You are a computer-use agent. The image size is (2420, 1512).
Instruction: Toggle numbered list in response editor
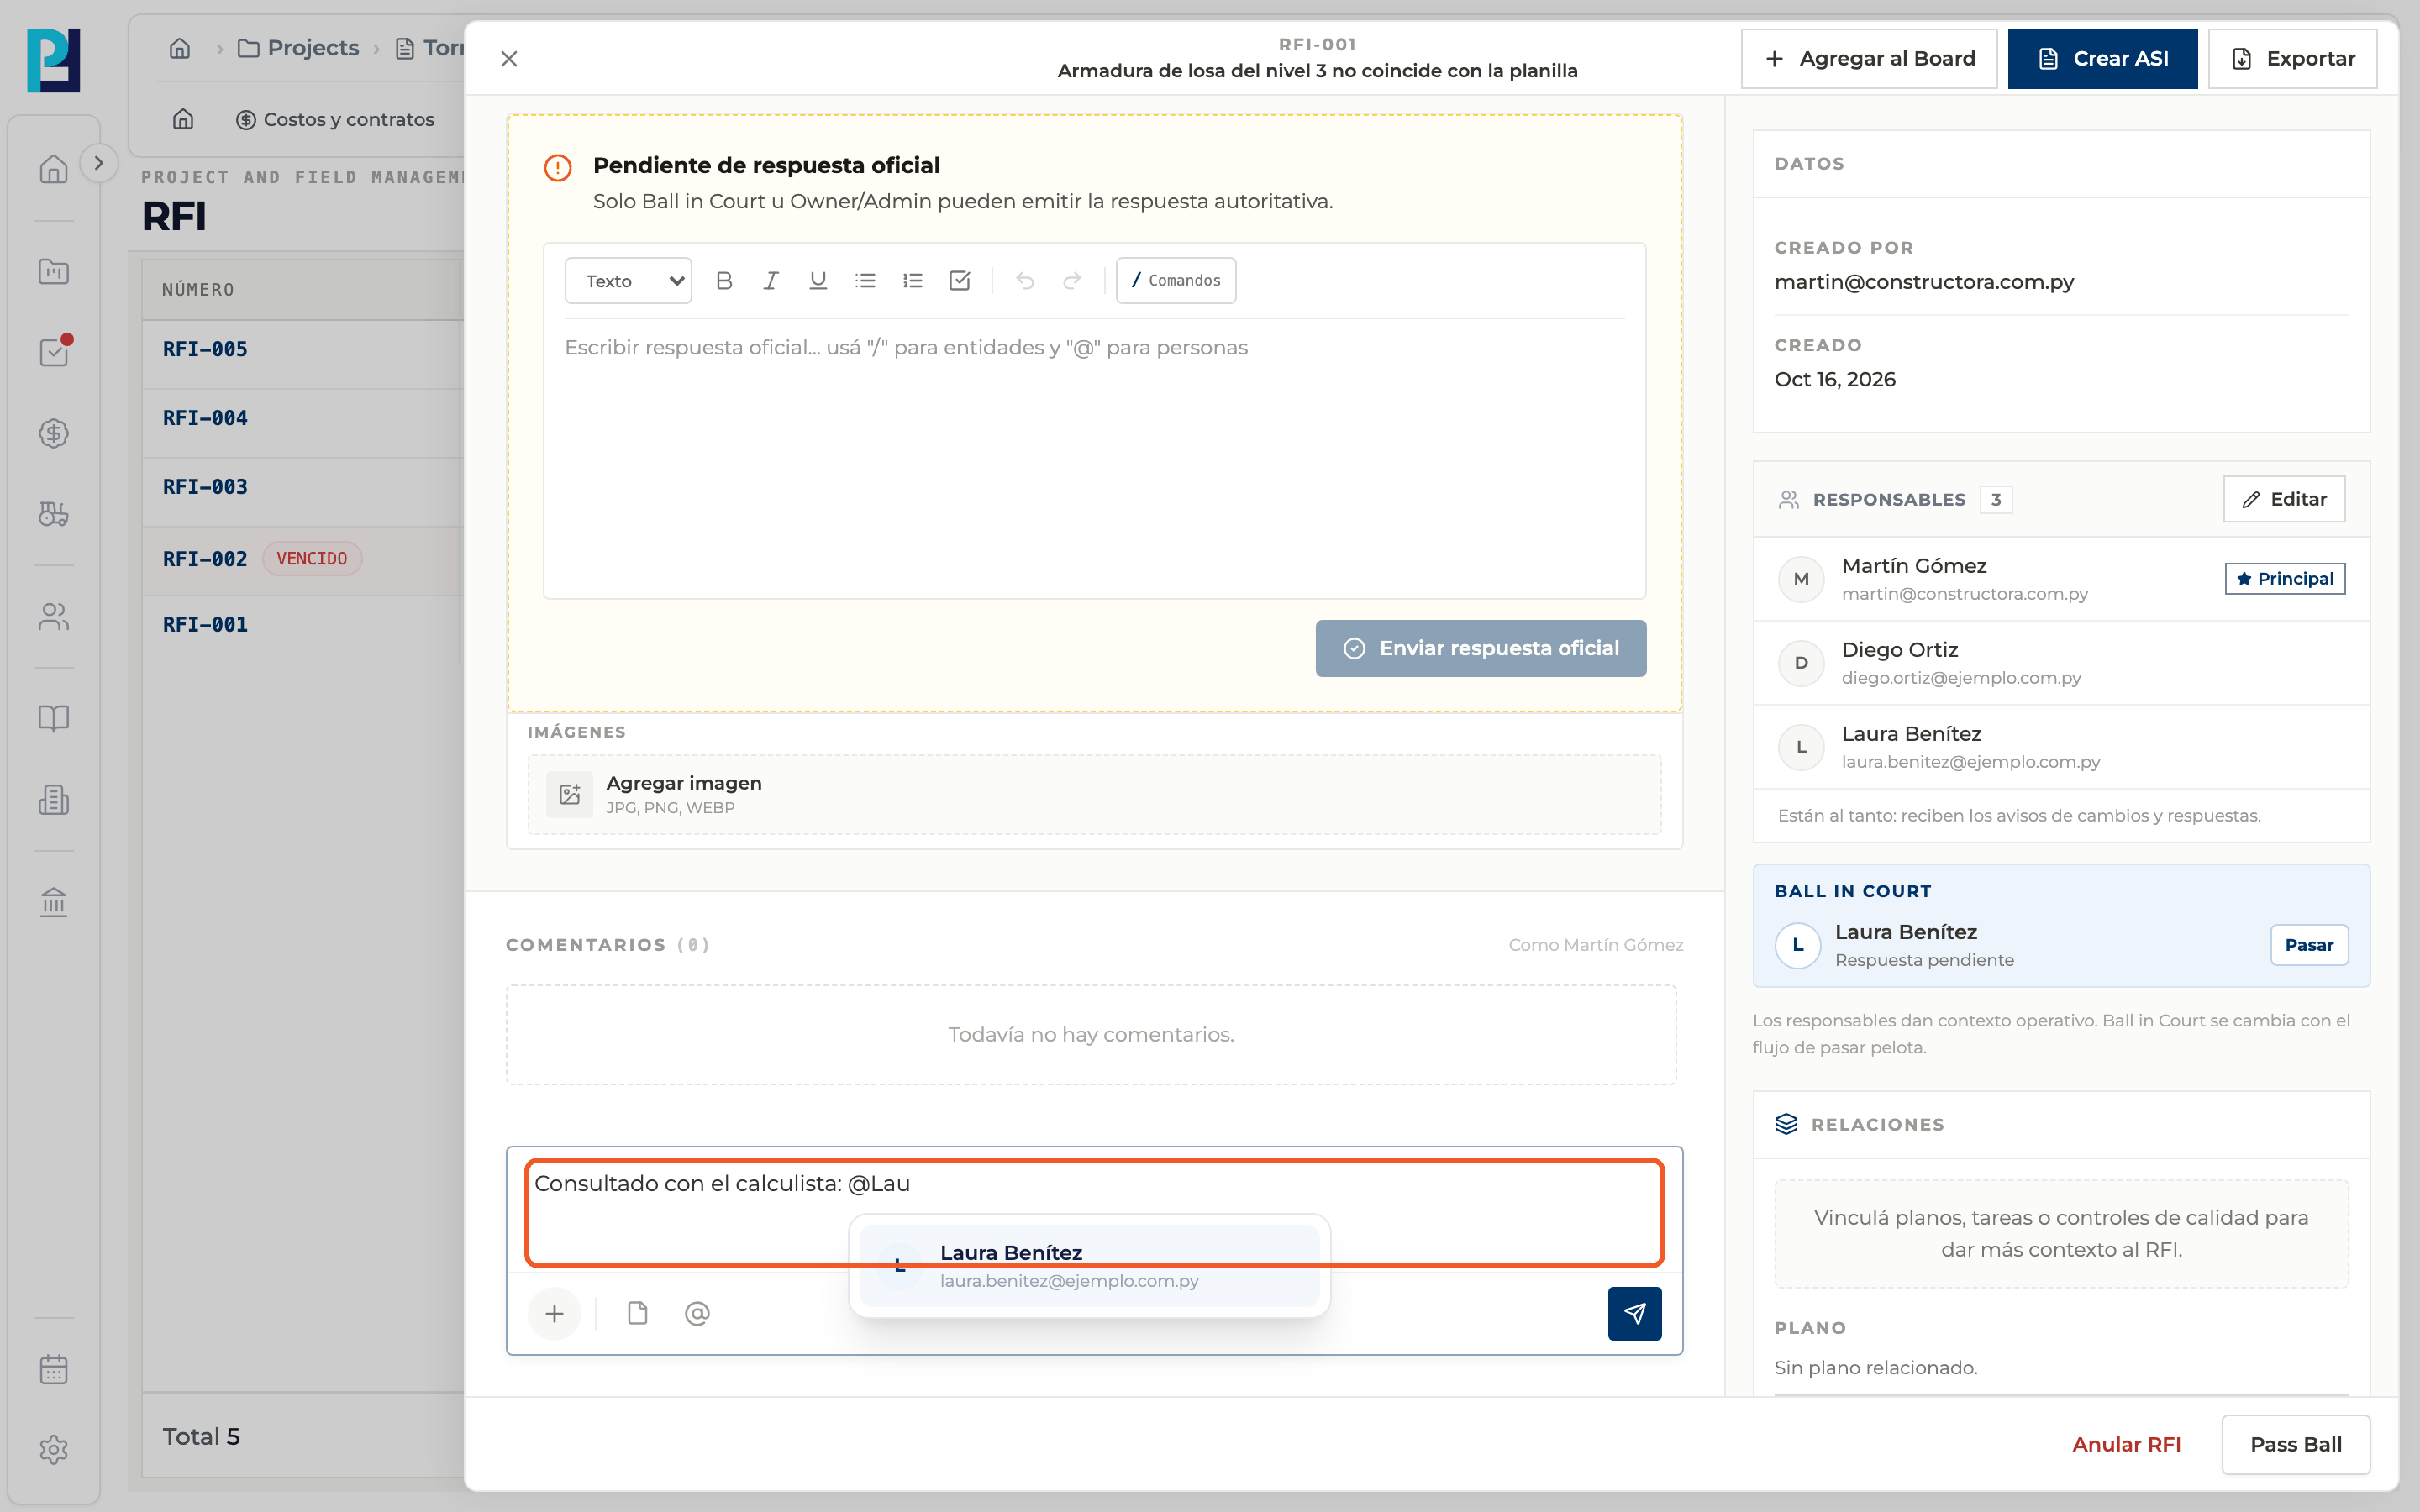[912, 281]
